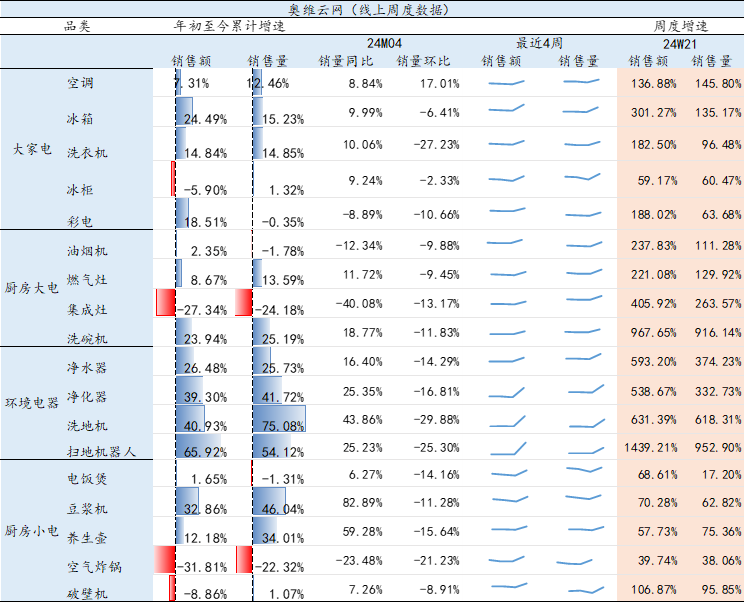Select the 967.65% value for 洗碗机
Image resolution: width=745 pixels, height=603 pixels.
tap(653, 333)
